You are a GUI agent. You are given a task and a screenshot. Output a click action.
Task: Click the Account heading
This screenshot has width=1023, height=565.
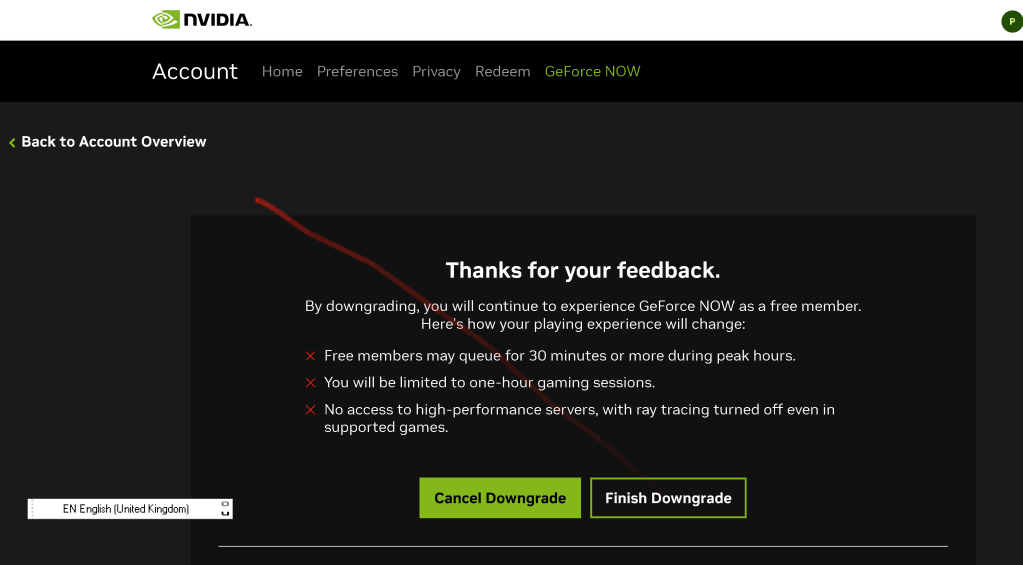point(195,71)
